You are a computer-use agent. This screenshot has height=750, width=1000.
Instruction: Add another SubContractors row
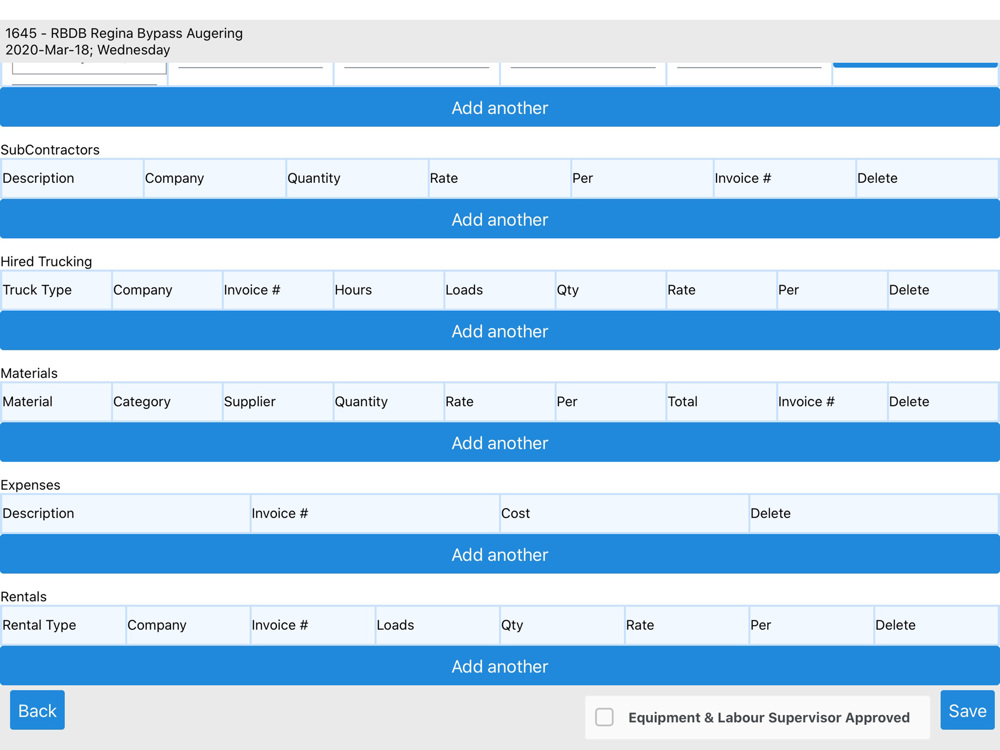coord(500,220)
